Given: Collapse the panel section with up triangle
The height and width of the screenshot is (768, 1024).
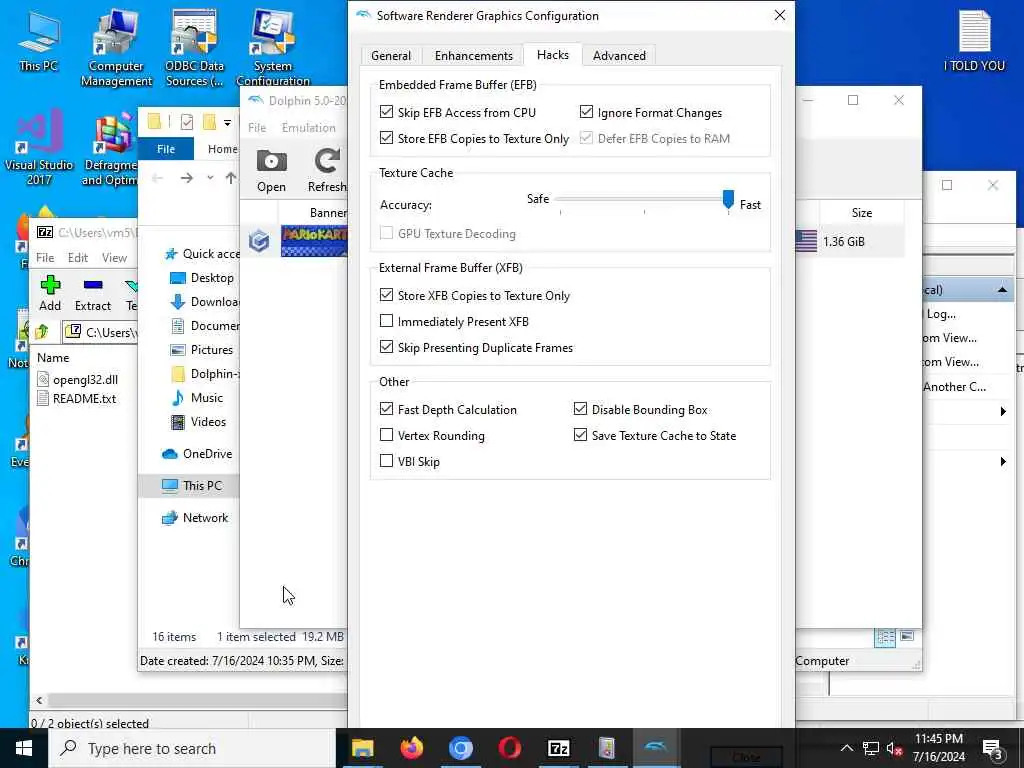Looking at the screenshot, I should 1002,289.
